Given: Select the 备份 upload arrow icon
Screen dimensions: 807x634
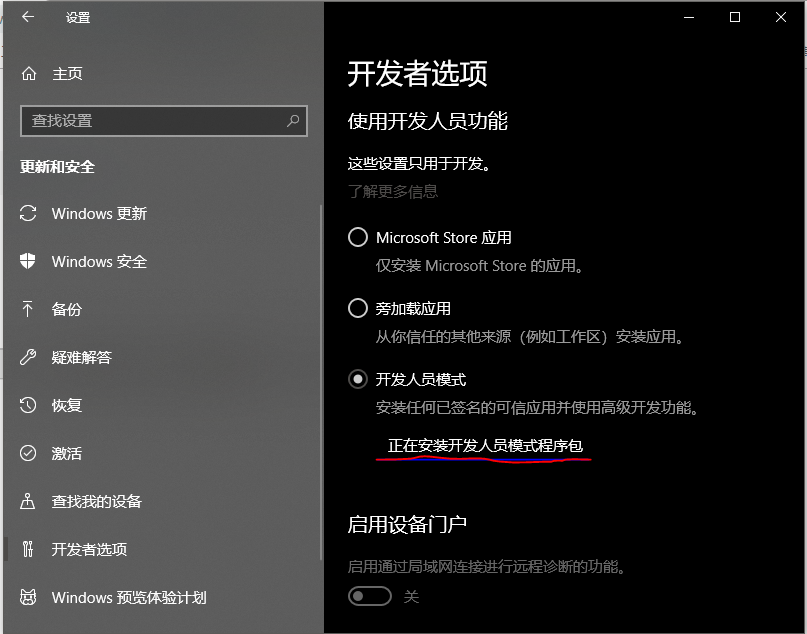Looking at the screenshot, I should pos(28,309).
